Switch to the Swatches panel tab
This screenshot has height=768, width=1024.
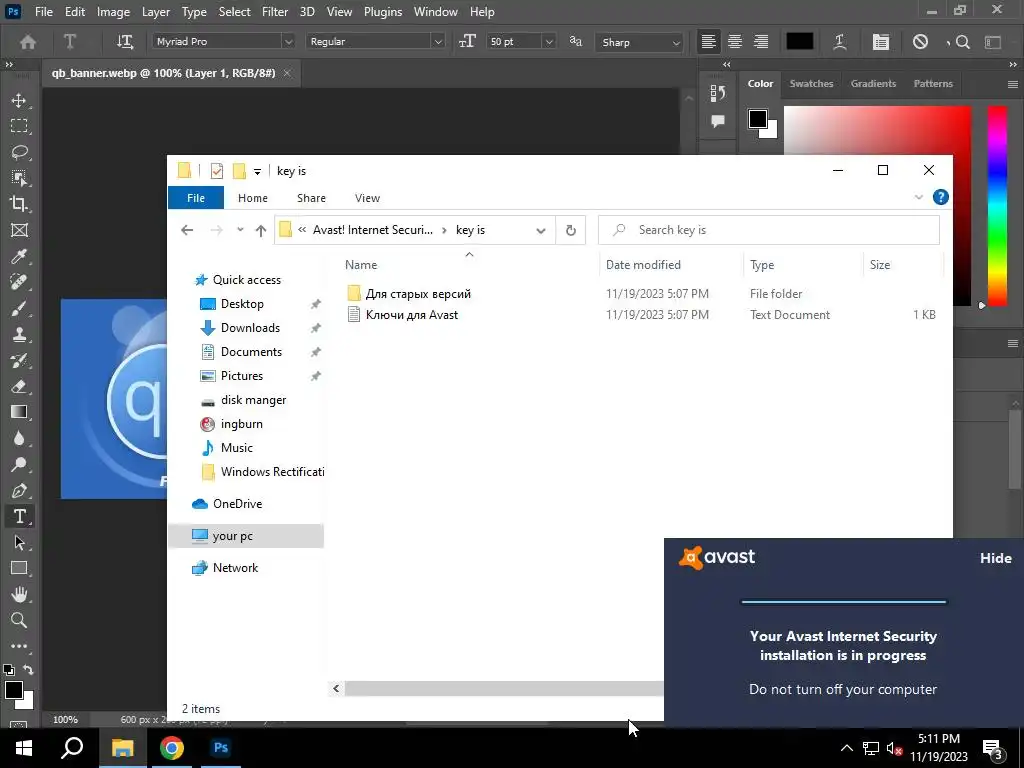811,84
